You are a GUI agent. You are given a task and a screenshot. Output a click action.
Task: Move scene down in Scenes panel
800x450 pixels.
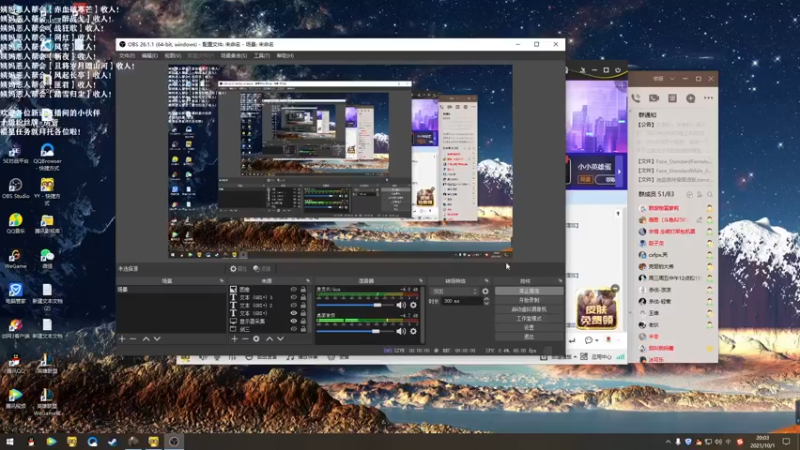[157, 339]
